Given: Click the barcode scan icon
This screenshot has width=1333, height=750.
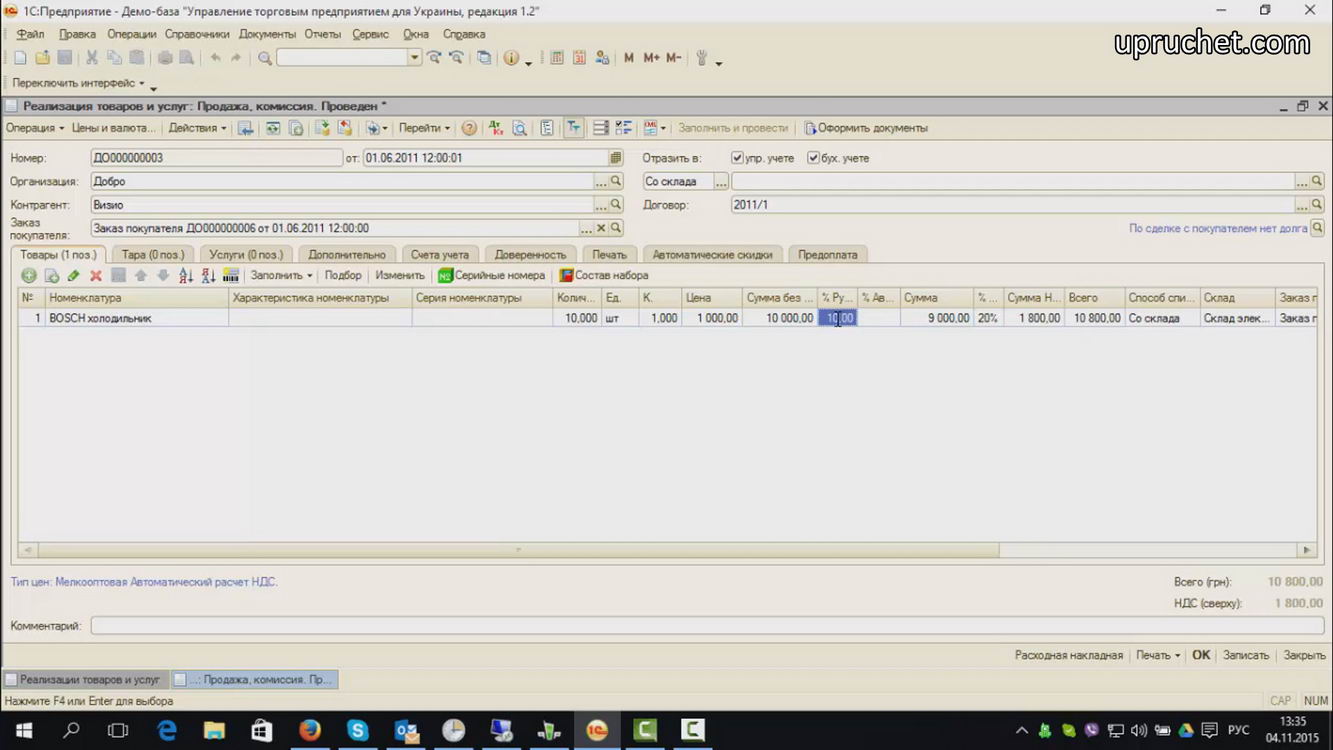Looking at the screenshot, I should (231, 275).
